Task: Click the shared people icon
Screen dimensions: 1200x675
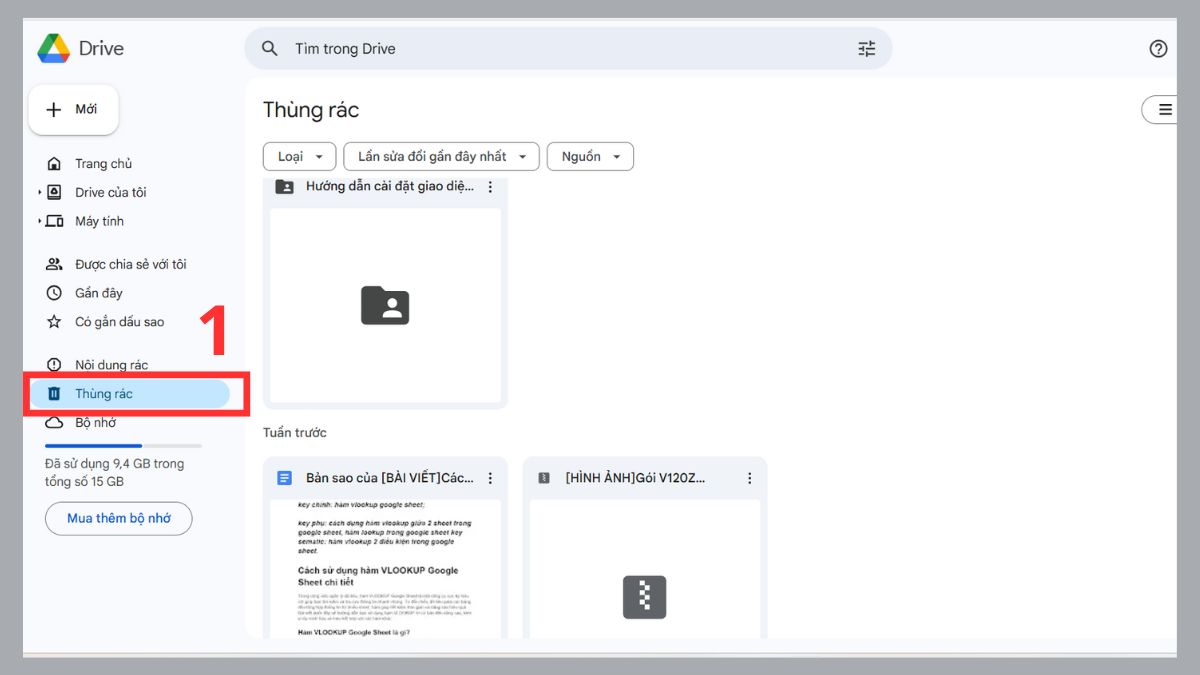Action: (x=55, y=264)
